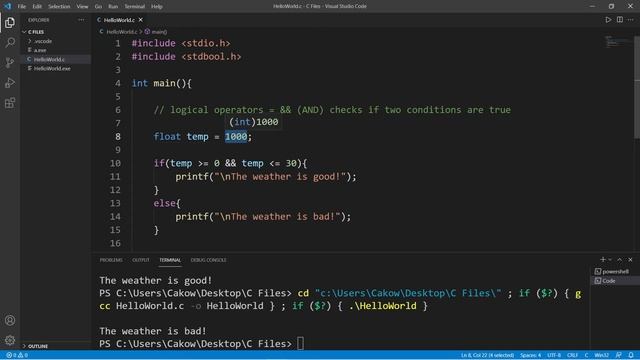Viewport: 640px width, 360px height.
Task: Open HelloWorld.c in the explorer
Action: click(49, 60)
